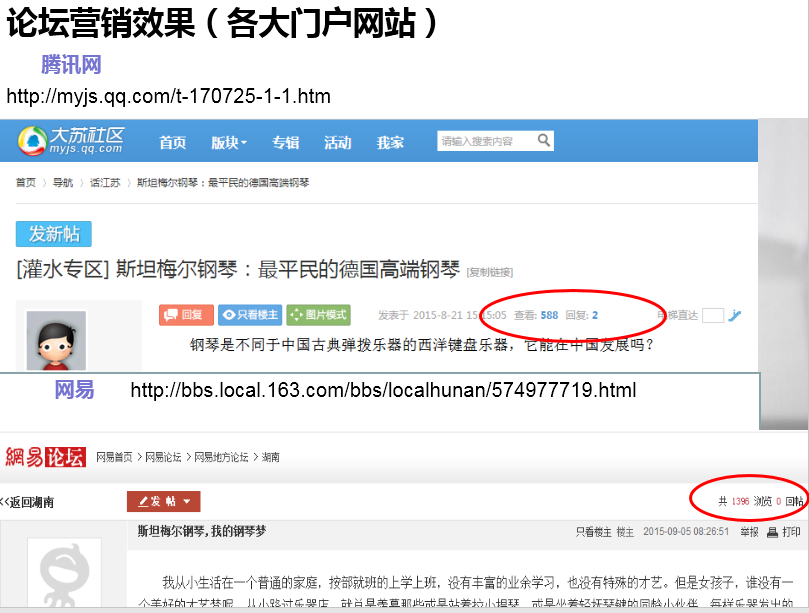The image size is (809, 613).
Task: Click the print icon 打印
Action: (784, 532)
